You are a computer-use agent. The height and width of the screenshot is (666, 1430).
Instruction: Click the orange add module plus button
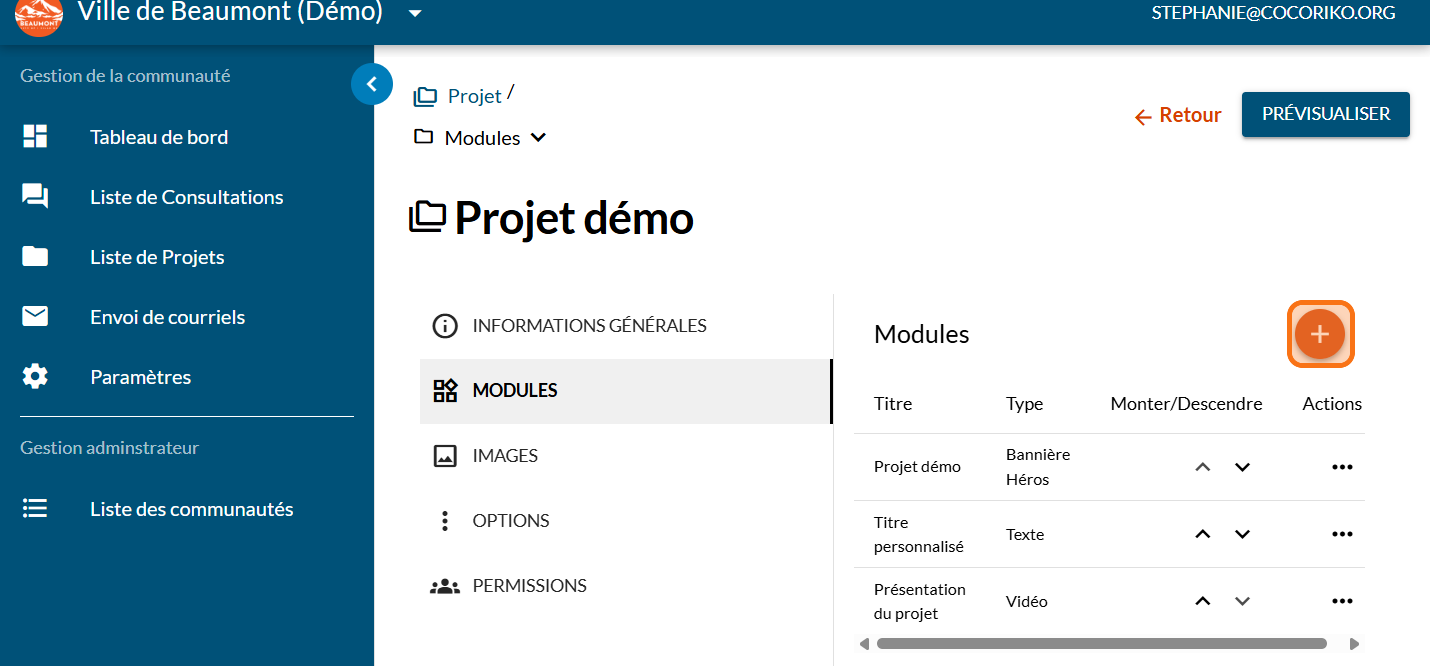coord(1319,334)
